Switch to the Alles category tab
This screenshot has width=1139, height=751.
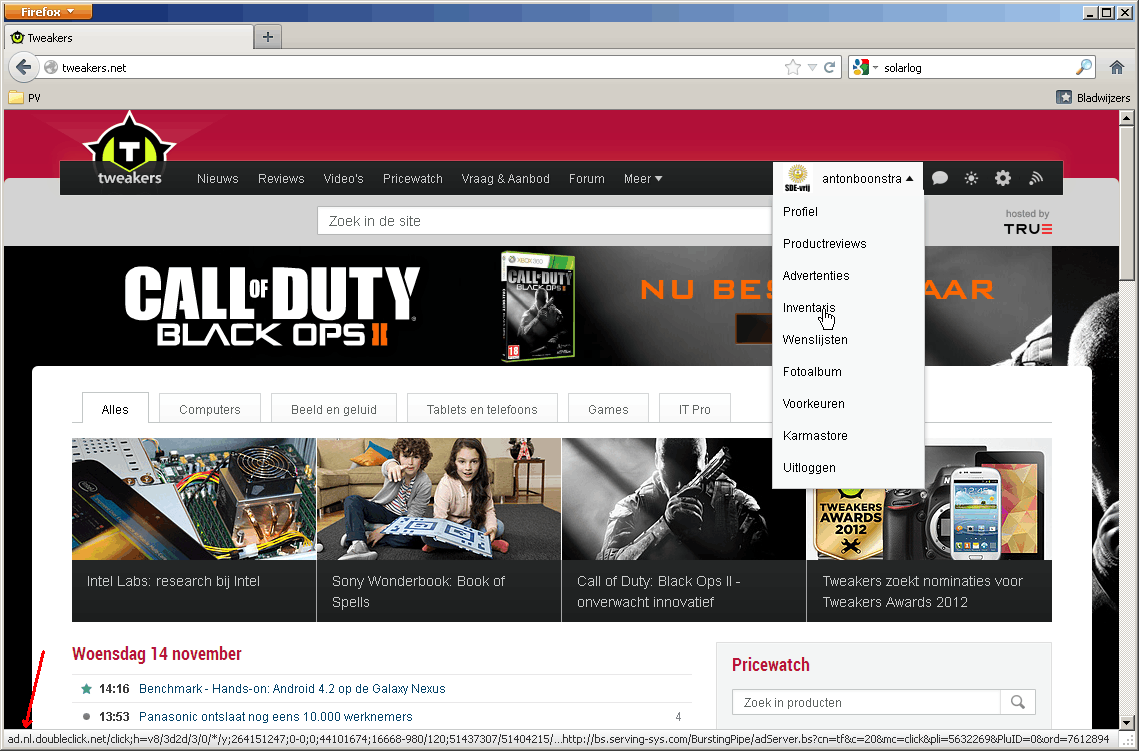(x=115, y=409)
